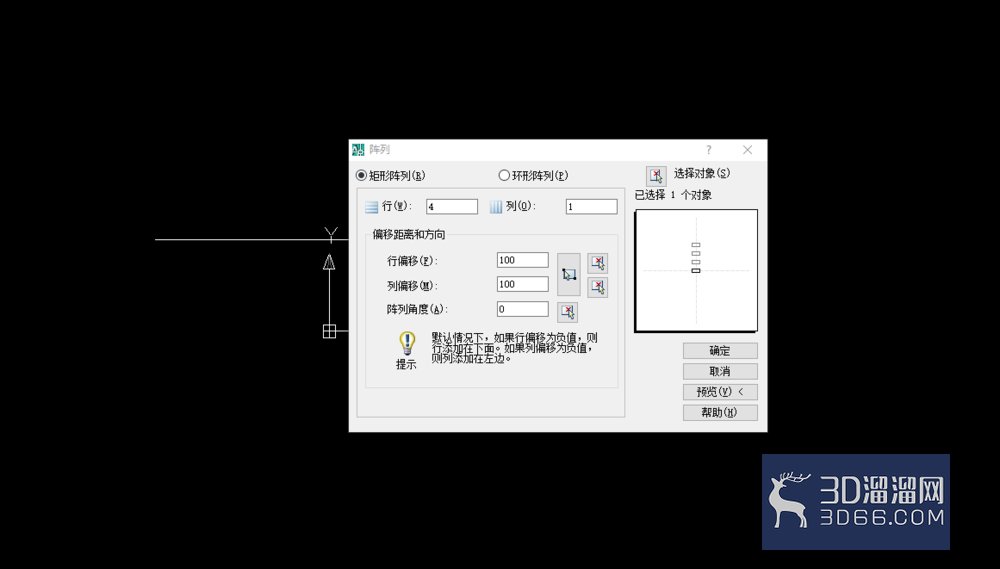Pick array angle with its pick icon
1000x569 pixels.
568,311
